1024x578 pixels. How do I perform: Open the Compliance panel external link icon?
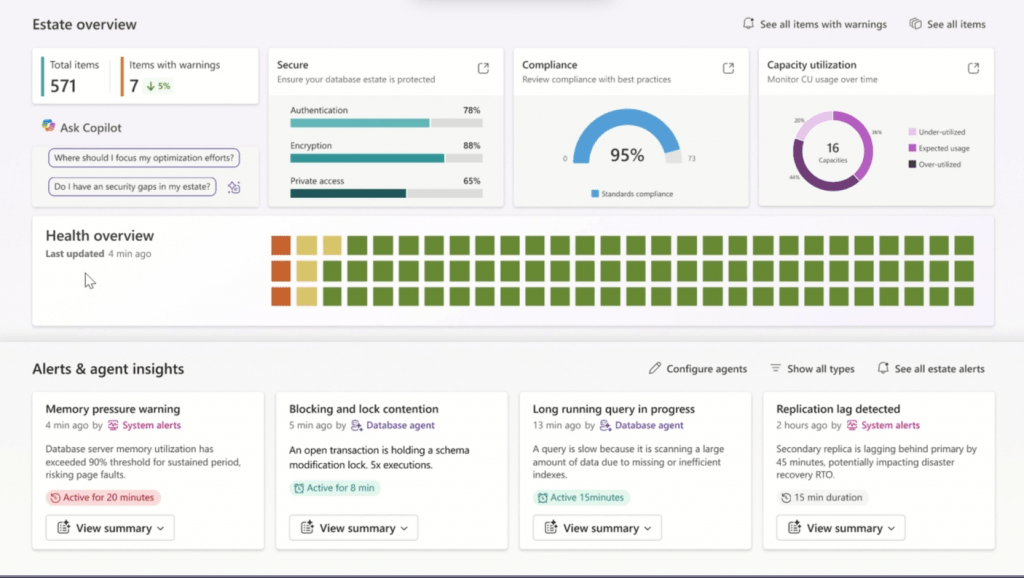tap(728, 69)
